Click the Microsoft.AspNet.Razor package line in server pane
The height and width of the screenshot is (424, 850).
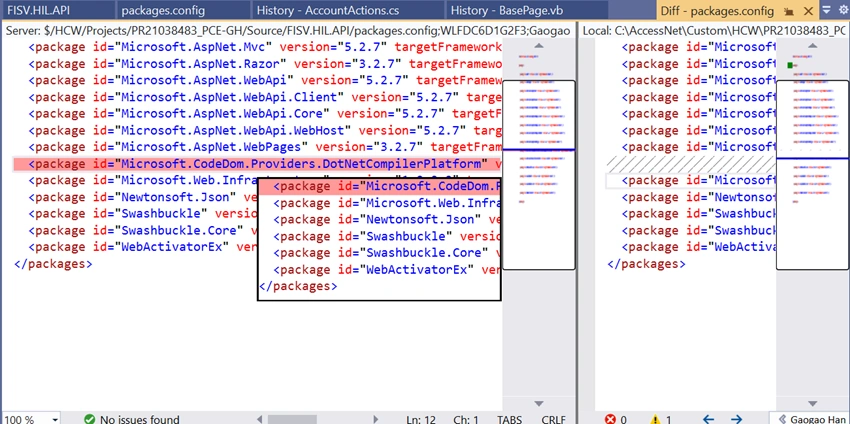pos(265,64)
